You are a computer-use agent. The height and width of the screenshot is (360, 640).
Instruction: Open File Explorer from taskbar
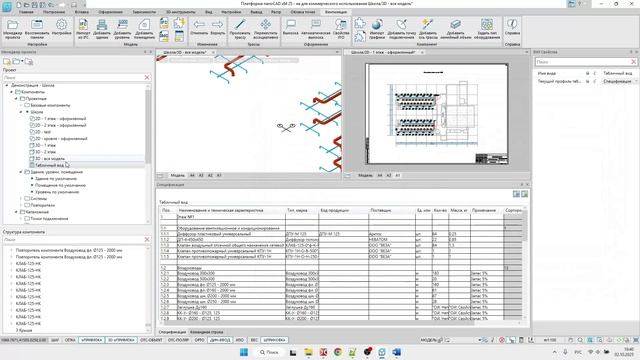(308, 352)
